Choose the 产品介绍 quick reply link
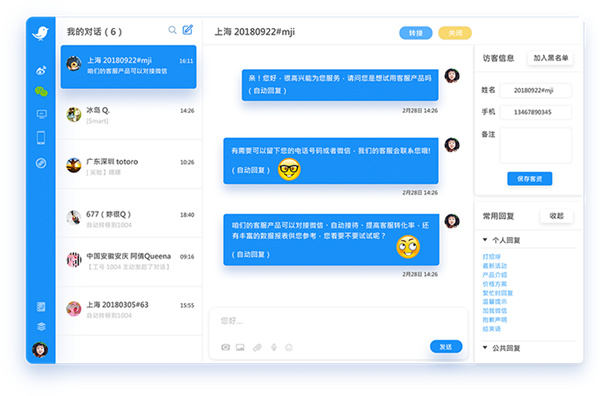600x396 pixels. point(494,275)
